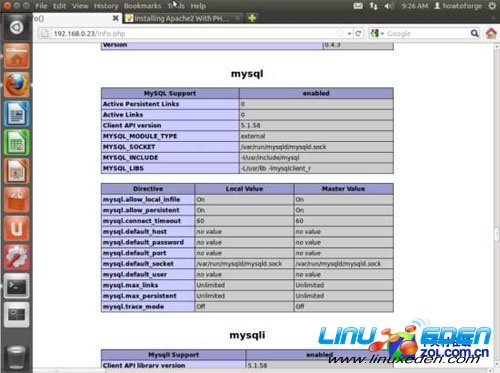The width and height of the screenshot is (500, 373).
Task: Click the mysql.default_password directive
Action: coord(148,242)
